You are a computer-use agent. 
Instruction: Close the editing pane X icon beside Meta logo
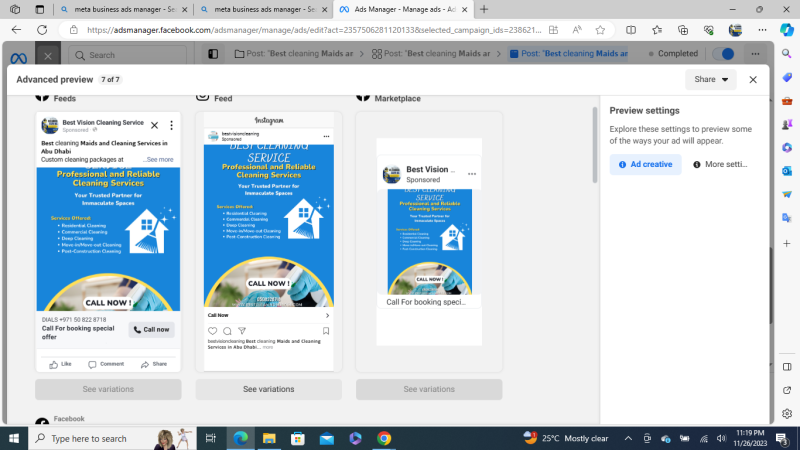click(48, 56)
